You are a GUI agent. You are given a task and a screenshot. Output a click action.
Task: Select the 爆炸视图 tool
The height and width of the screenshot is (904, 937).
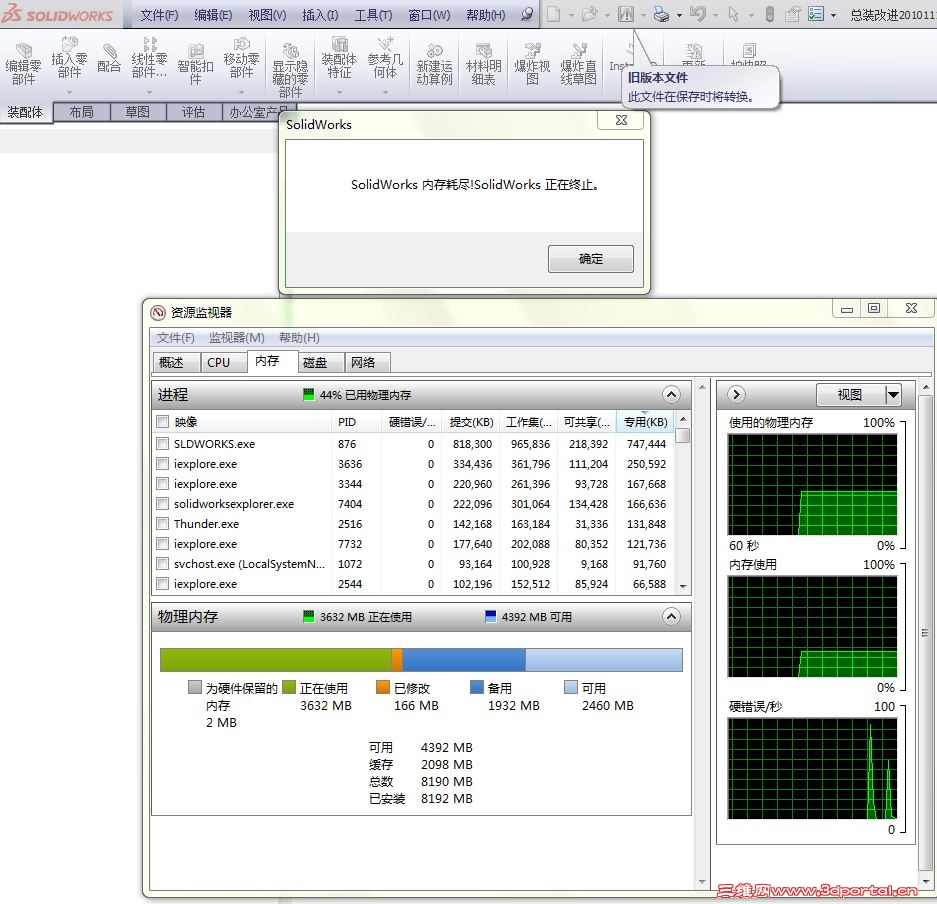(x=532, y=65)
